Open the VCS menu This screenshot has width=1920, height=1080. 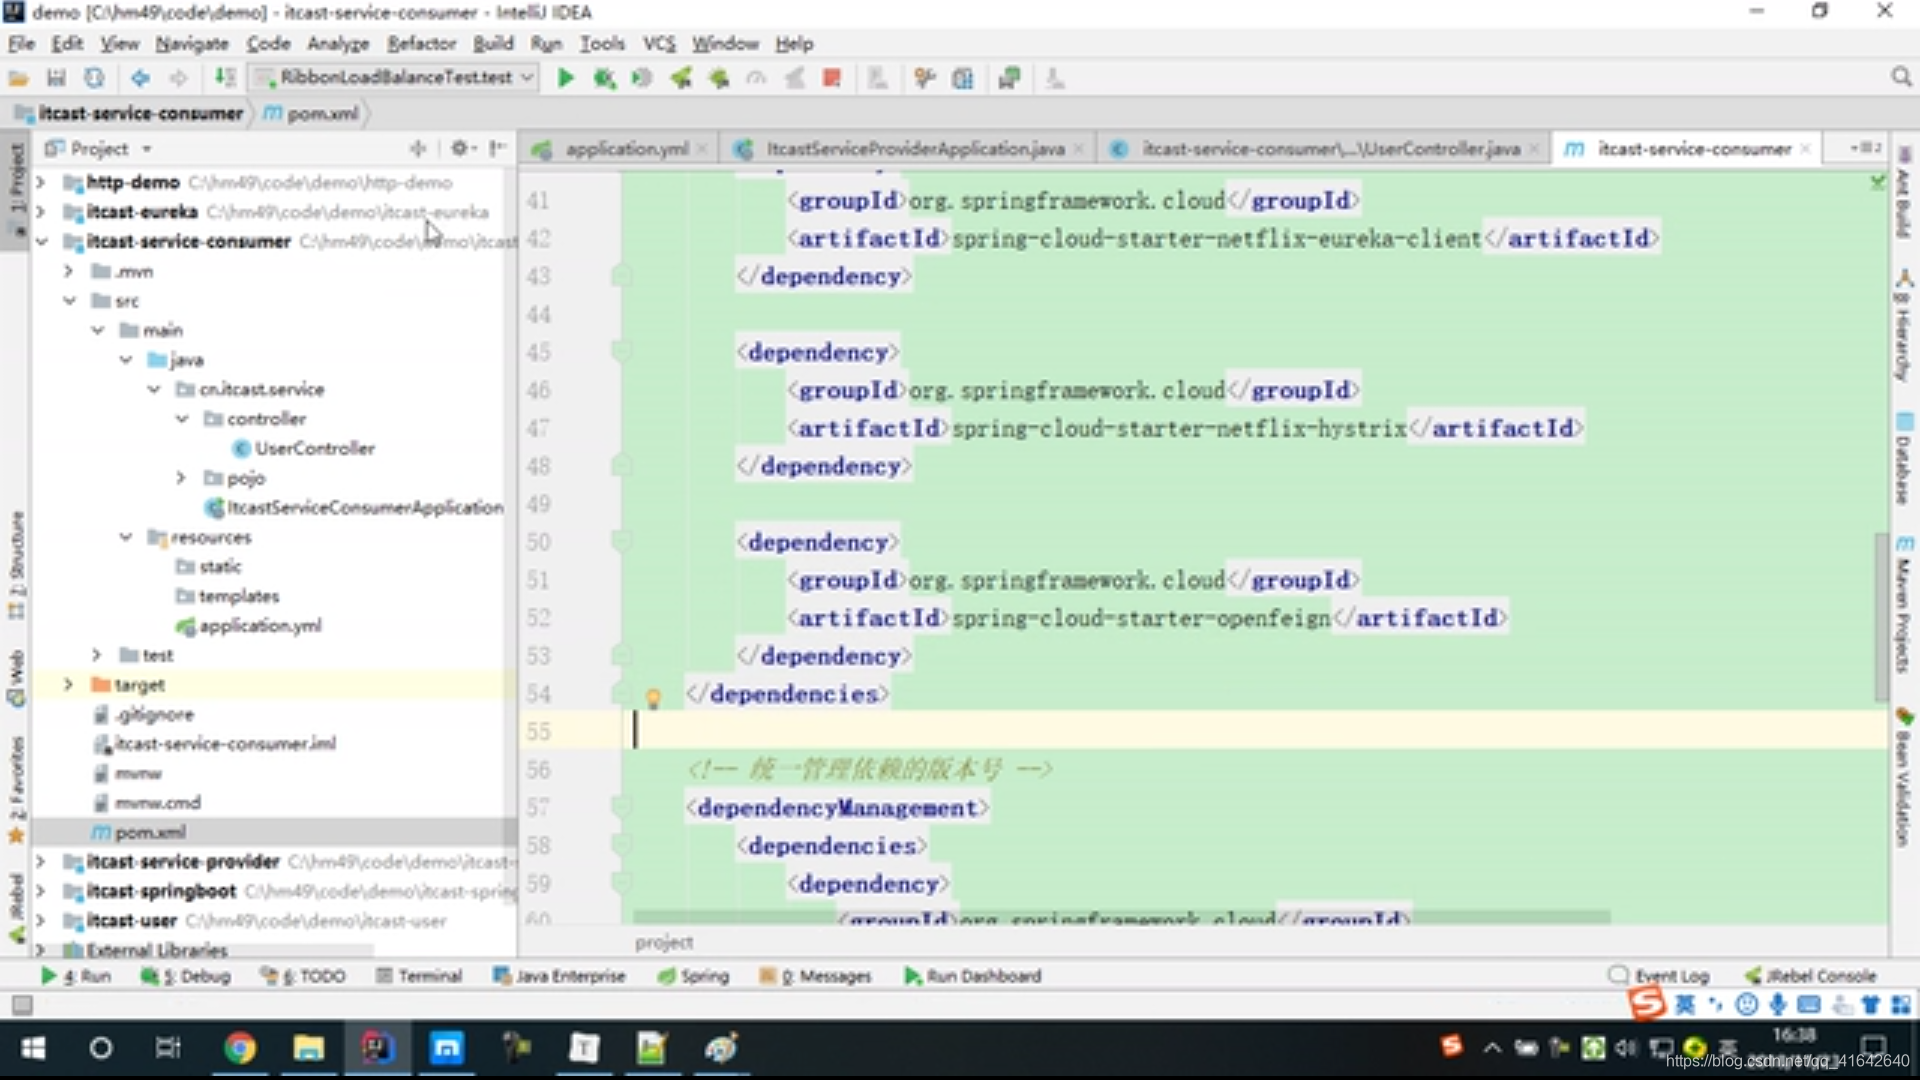[x=658, y=44]
